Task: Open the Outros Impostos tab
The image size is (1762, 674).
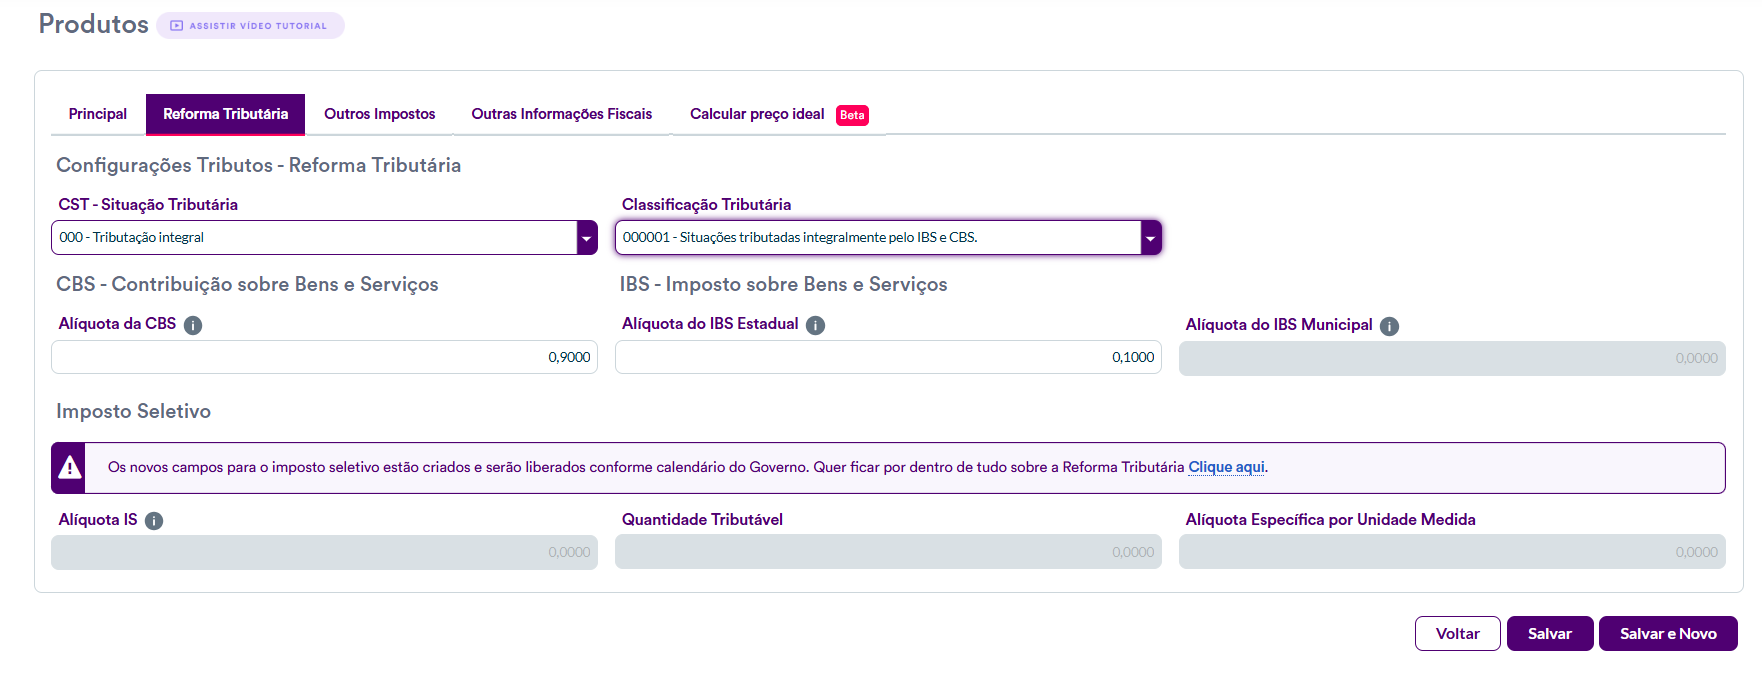Action: point(379,114)
